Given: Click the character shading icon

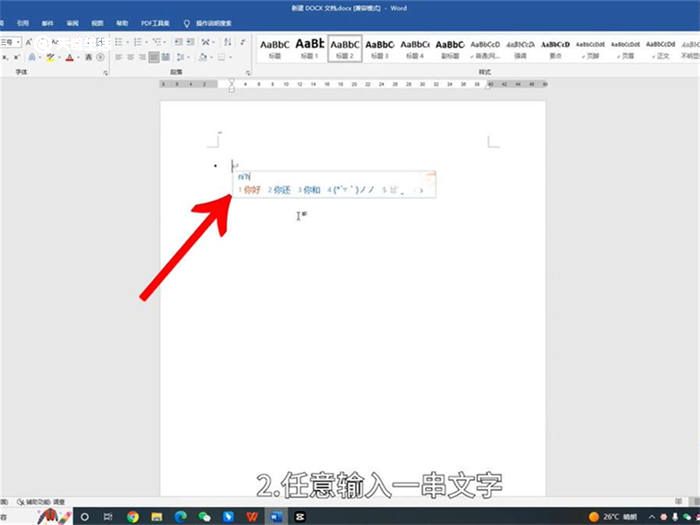Looking at the screenshot, I should coord(88,57).
